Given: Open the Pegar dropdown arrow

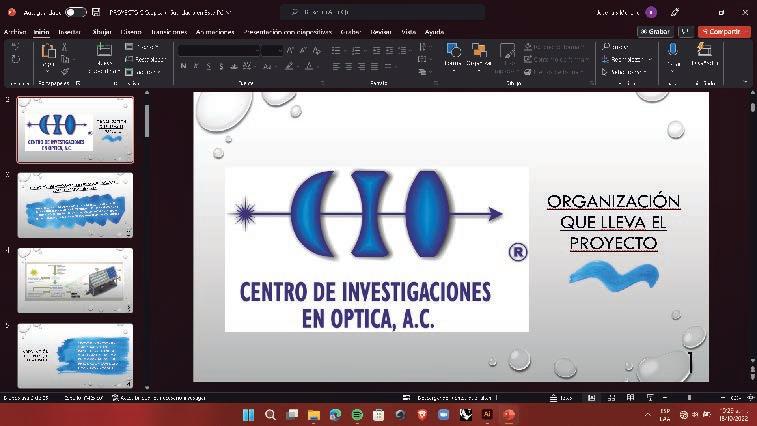Looking at the screenshot, I should (x=48, y=71).
